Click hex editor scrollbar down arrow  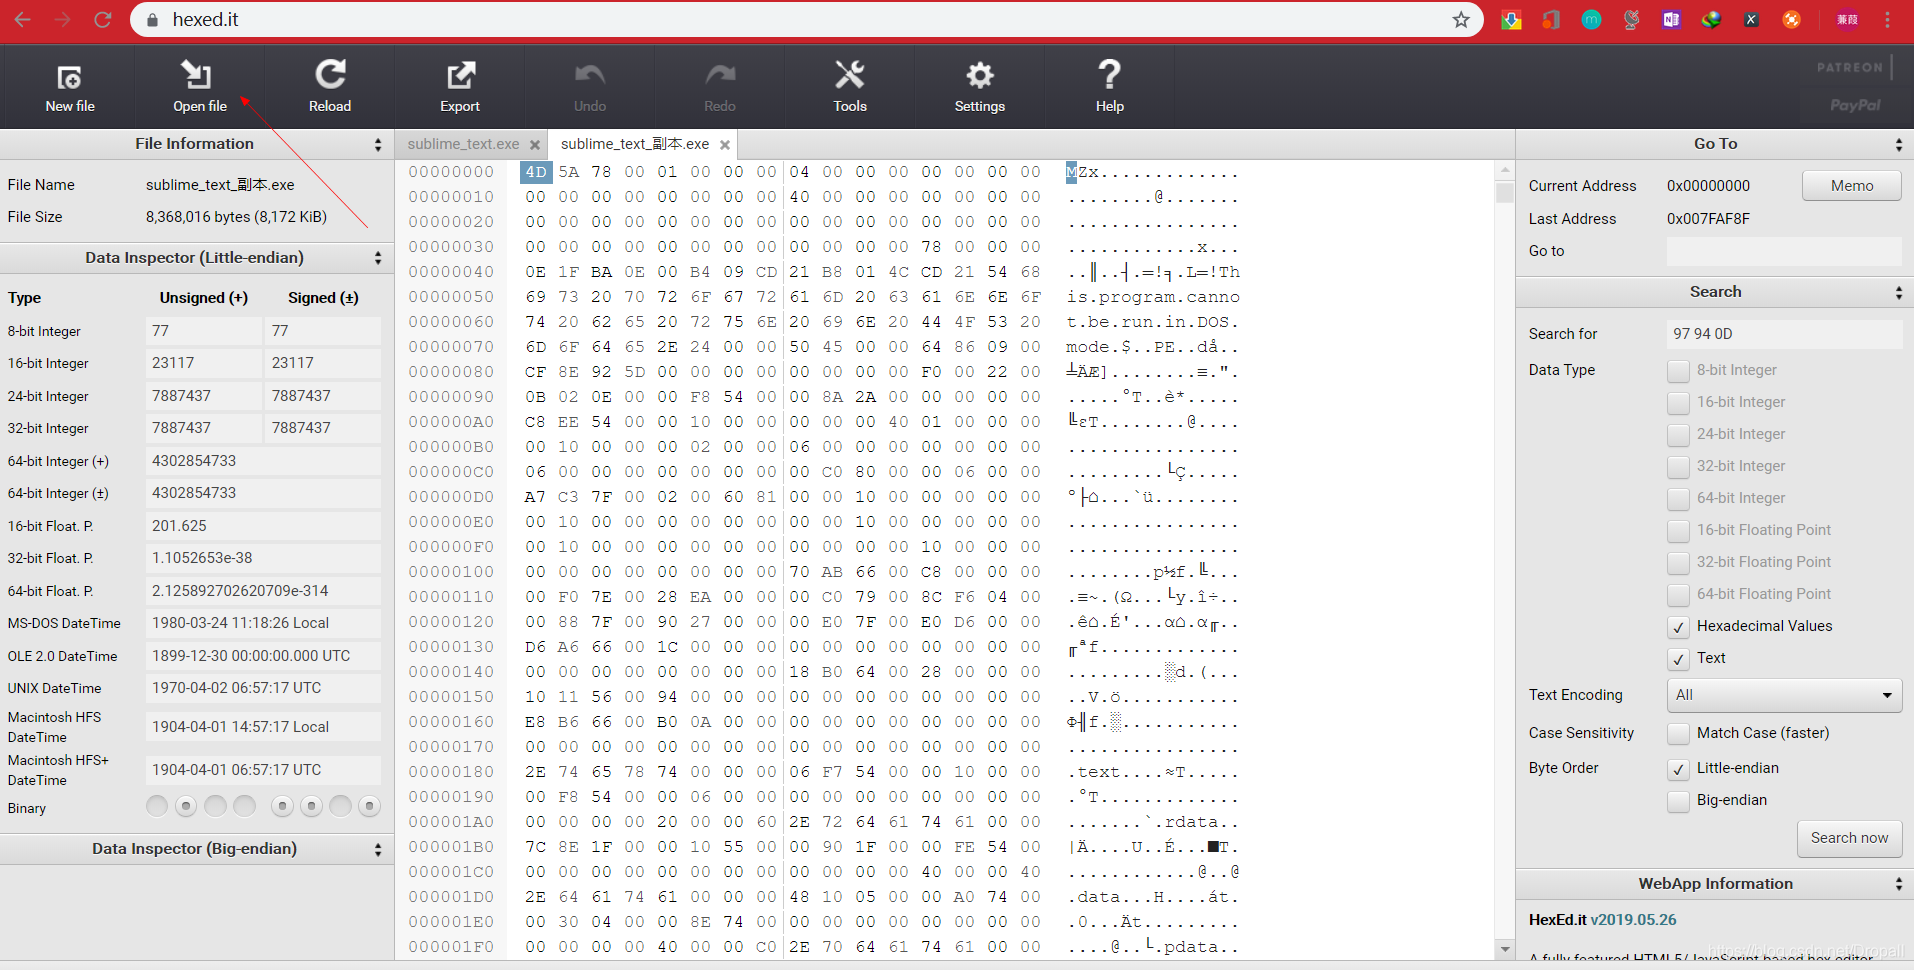[x=1505, y=949]
